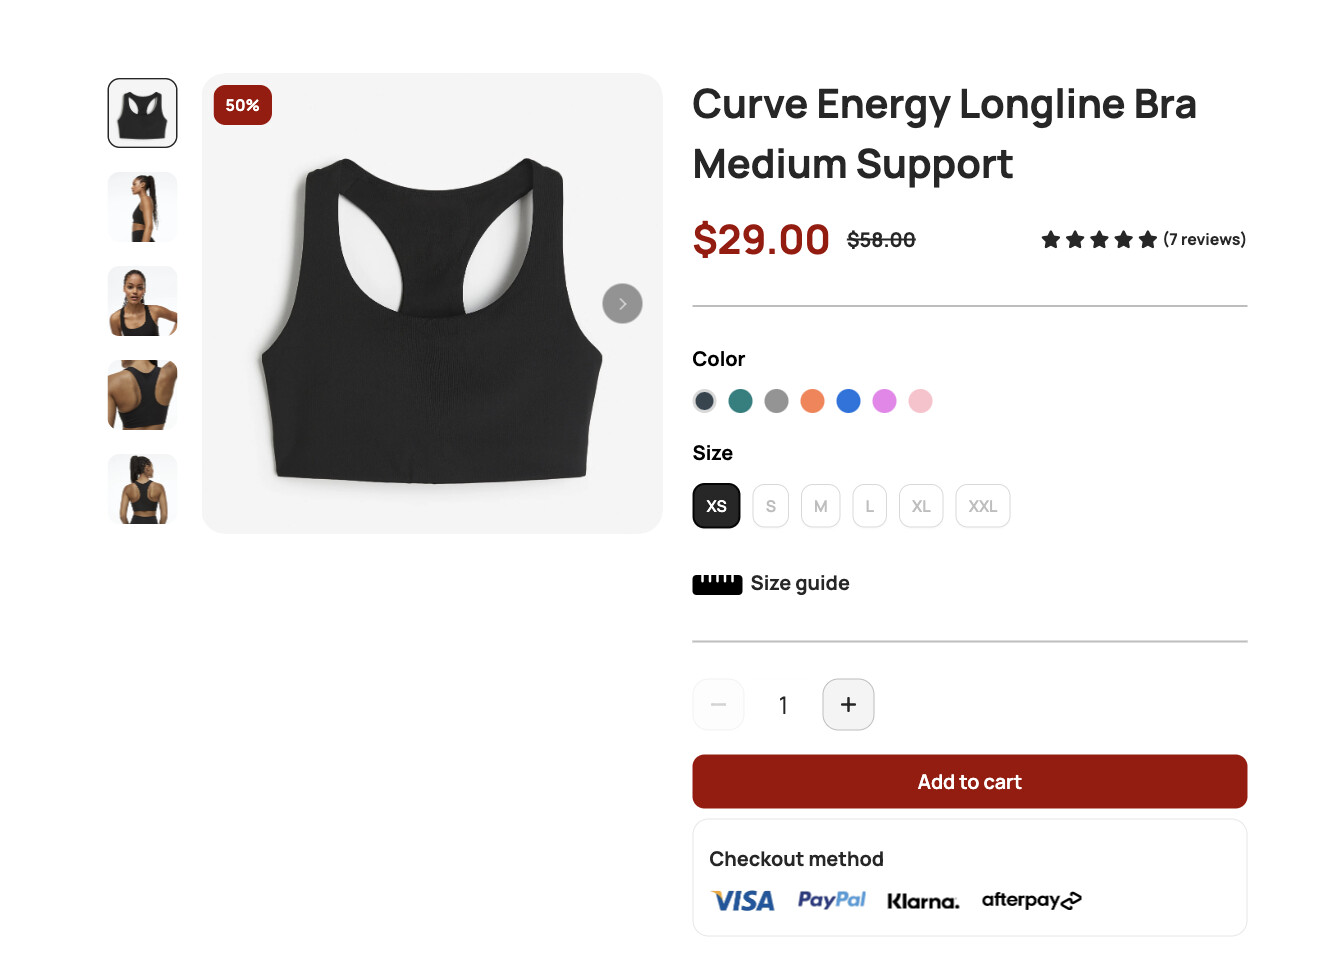The width and height of the screenshot is (1330, 978).
Task: Choose size L option
Action: [x=869, y=506]
